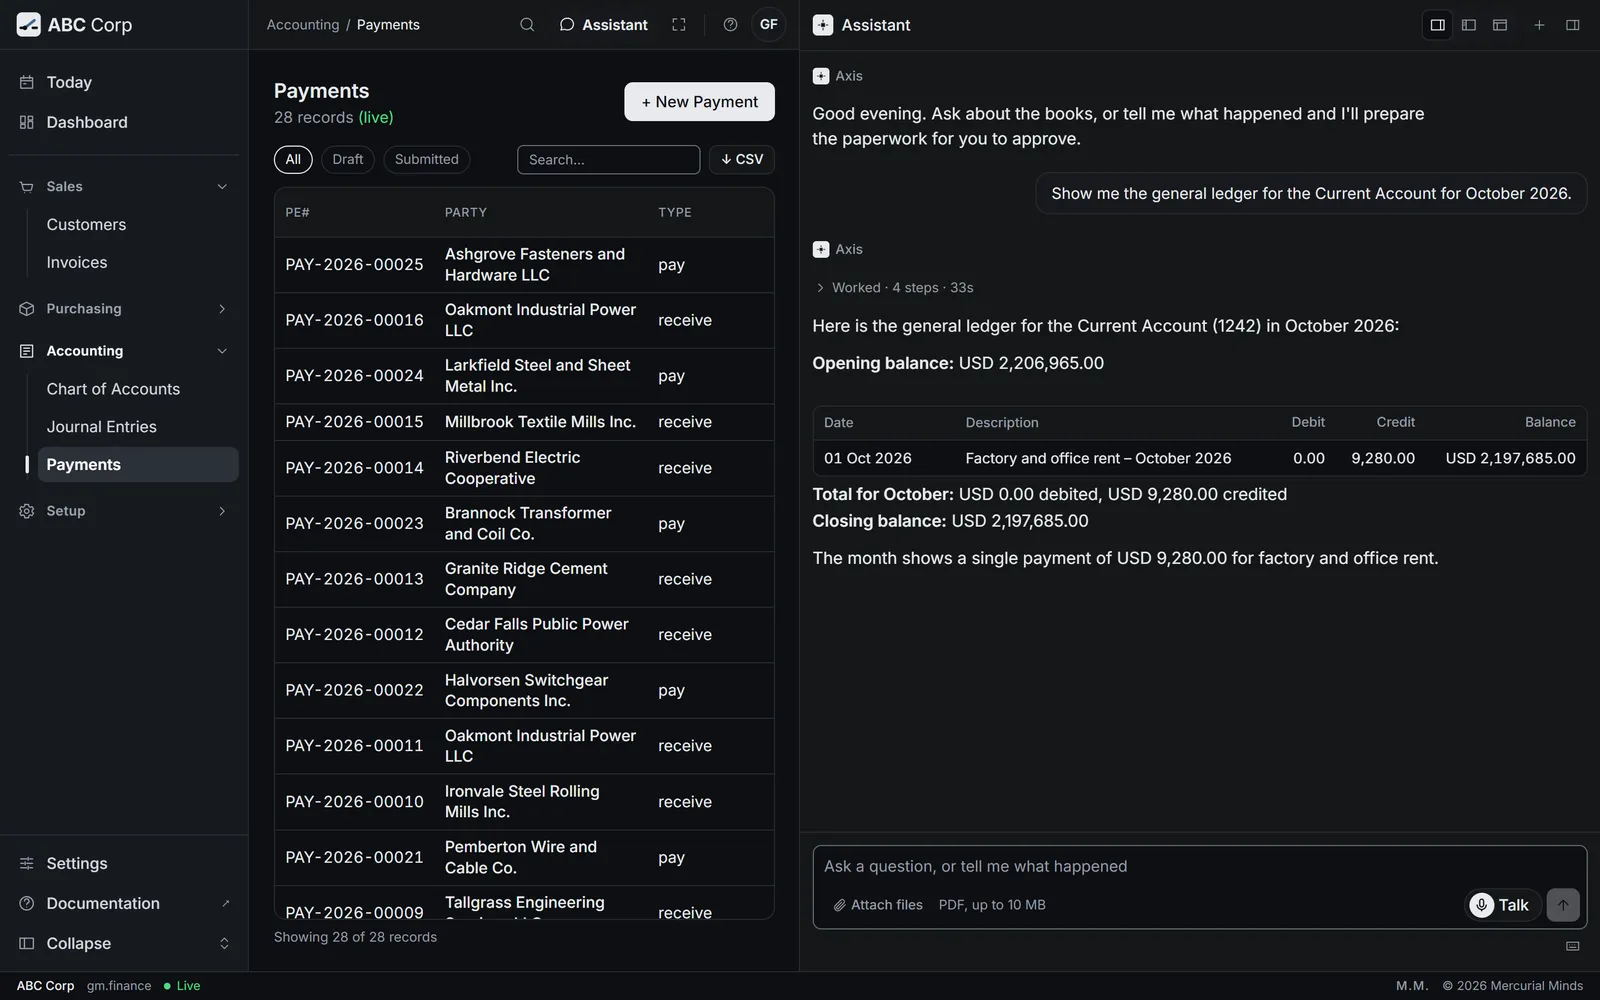Collapse the Sales section
1600x1000 pixels.
[124, 187]
